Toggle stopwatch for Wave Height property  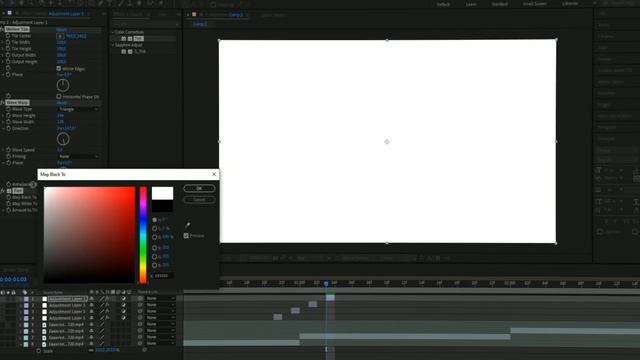coord(8,116)
